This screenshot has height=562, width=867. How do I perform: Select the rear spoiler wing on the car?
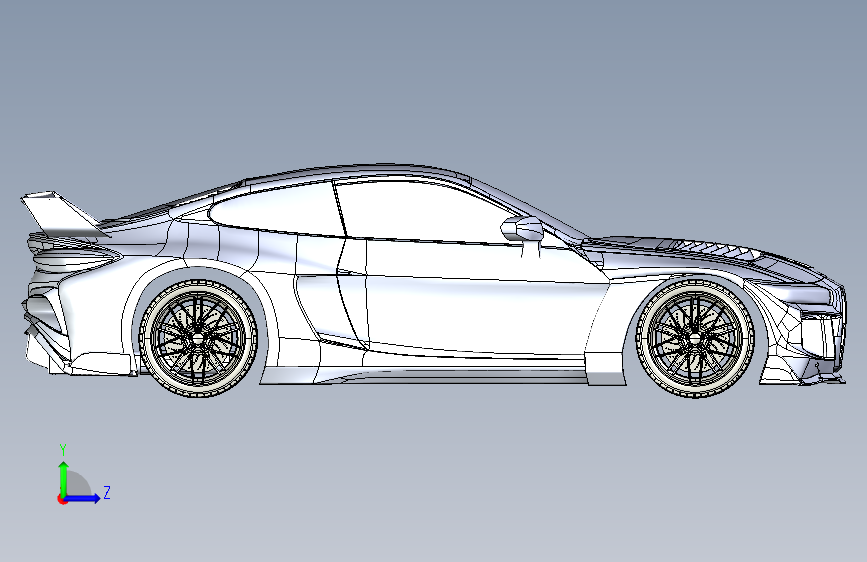pos(64,214)
